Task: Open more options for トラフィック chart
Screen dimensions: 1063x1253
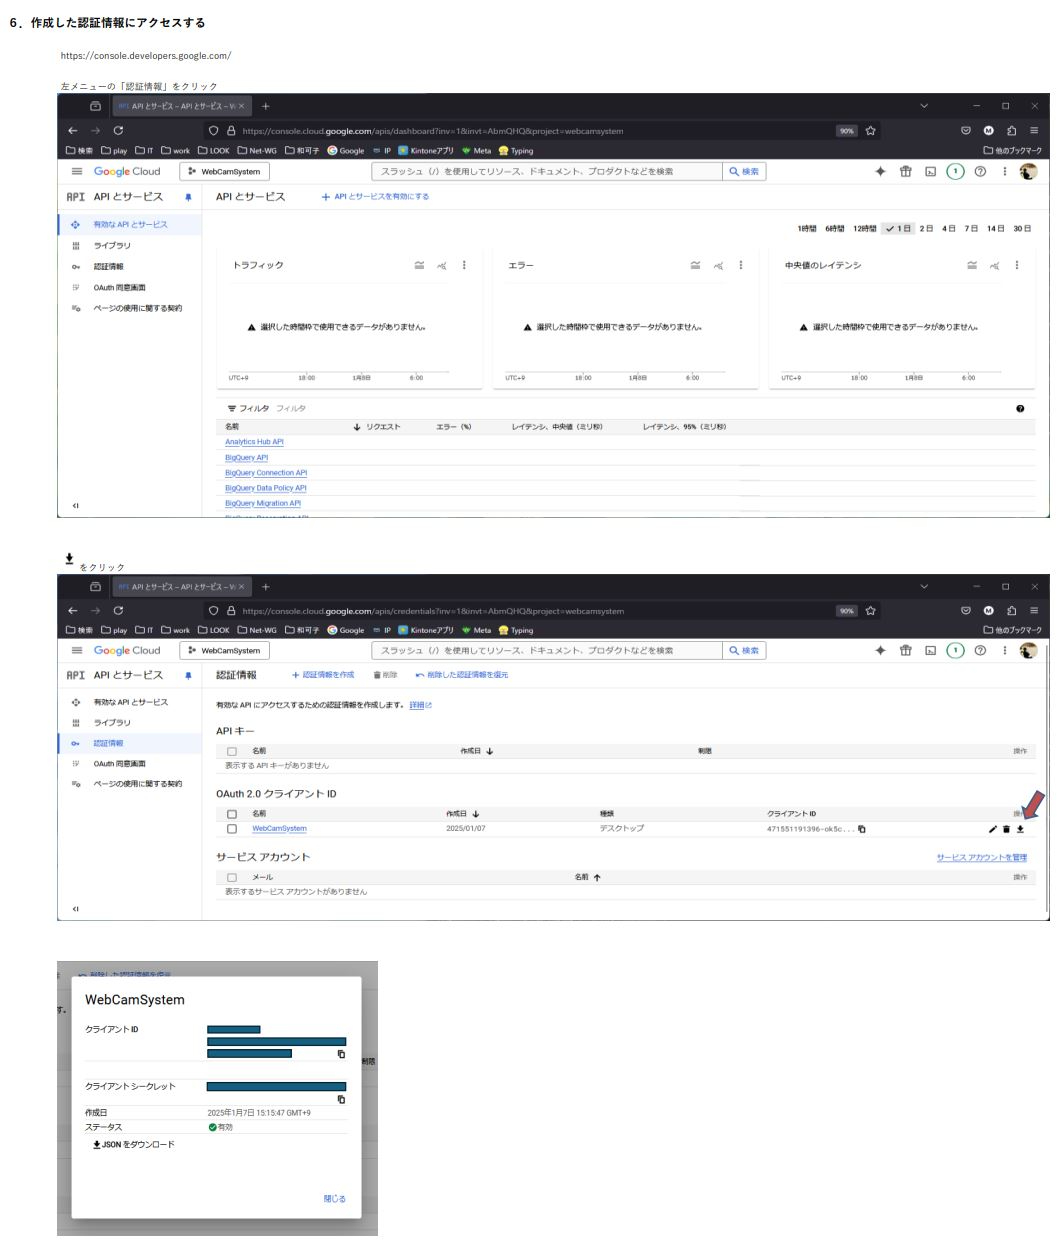Action: tap(464, 265)
